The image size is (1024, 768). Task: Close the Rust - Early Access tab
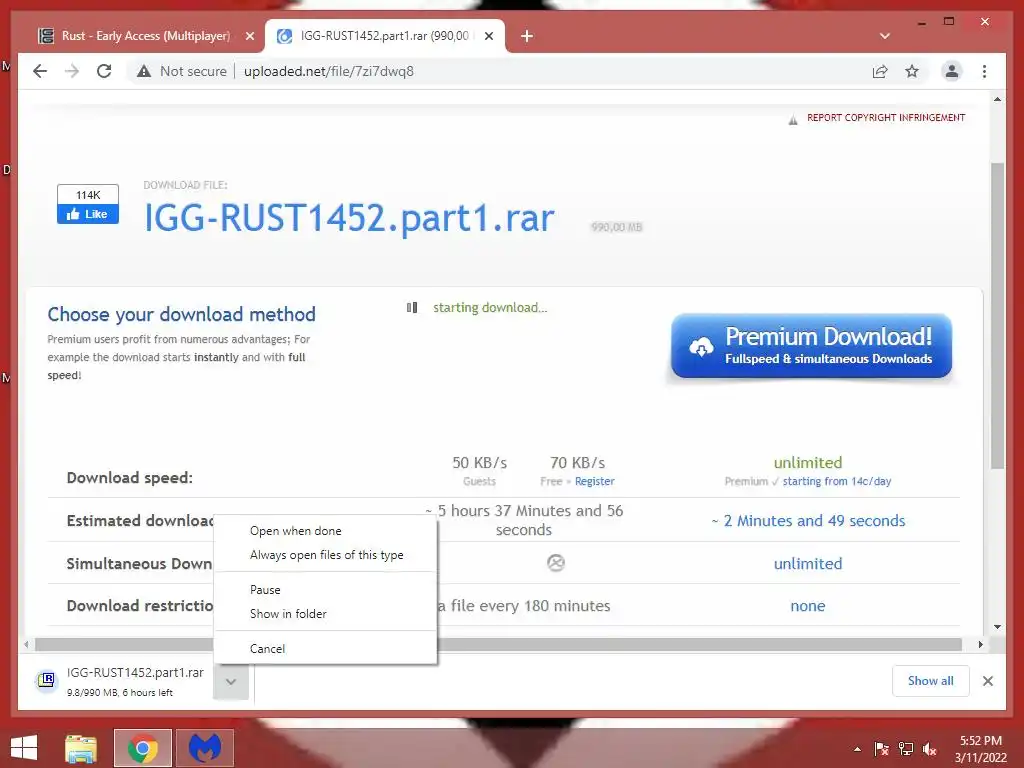pyautogui.click(x=249, y=36)
